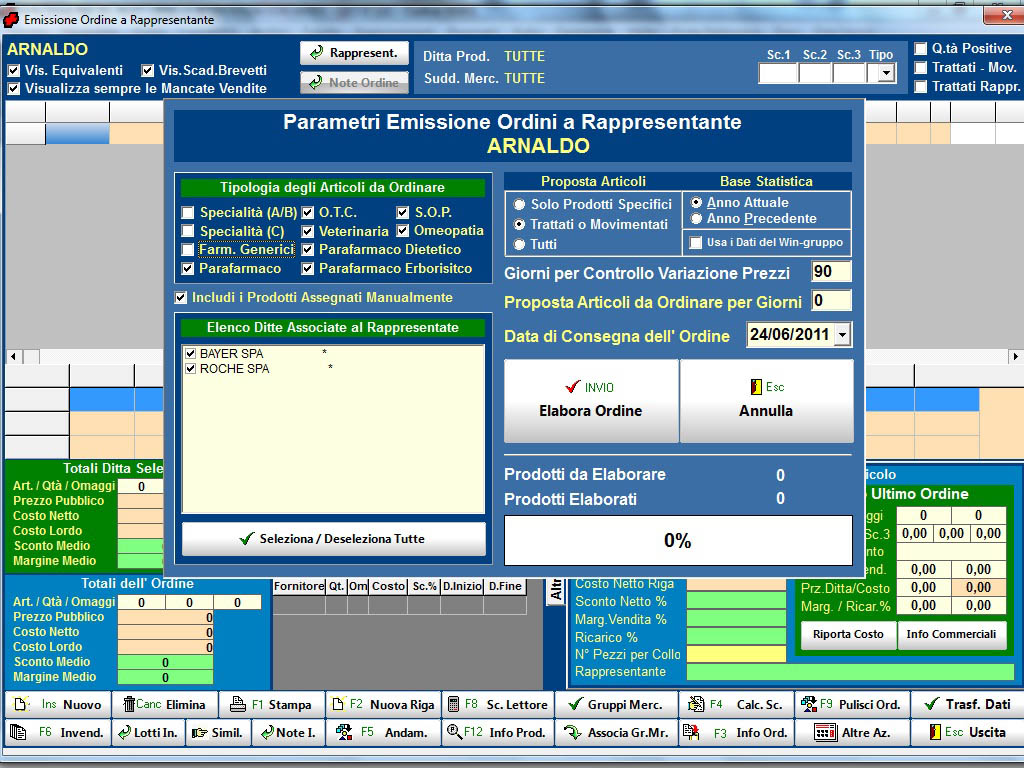The width and height of the screenshot is (1024, 768).
Task: Click the Info Prod. magnifier button
Action: (497, 732)
